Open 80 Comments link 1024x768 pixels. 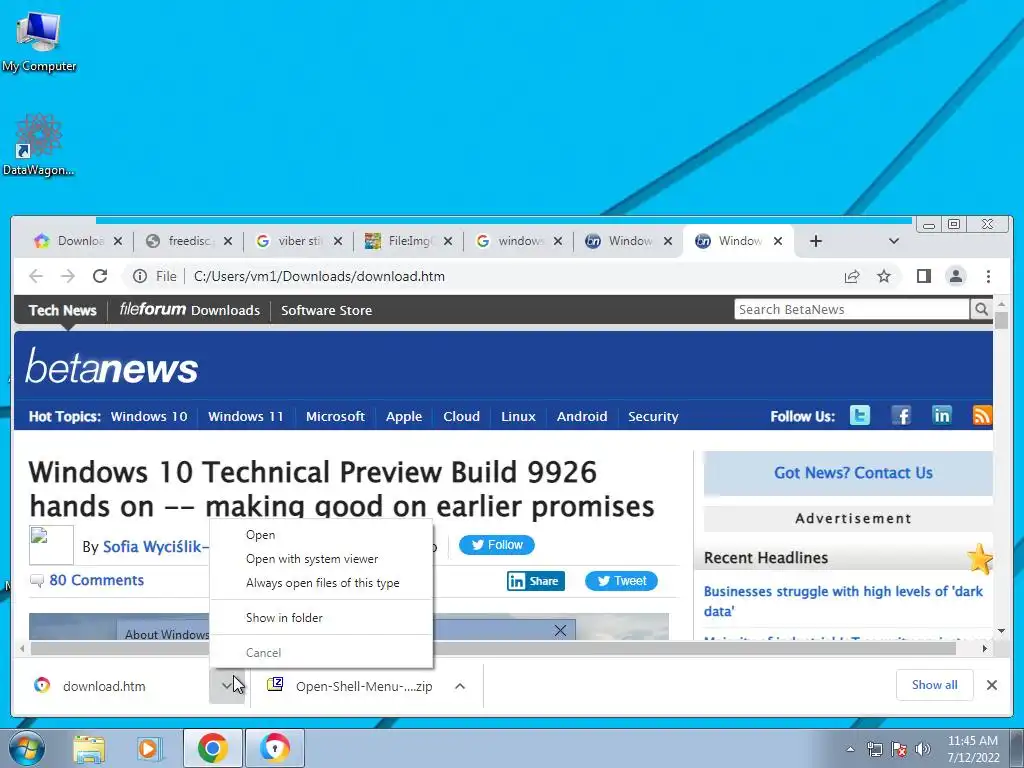pos(97,580)
